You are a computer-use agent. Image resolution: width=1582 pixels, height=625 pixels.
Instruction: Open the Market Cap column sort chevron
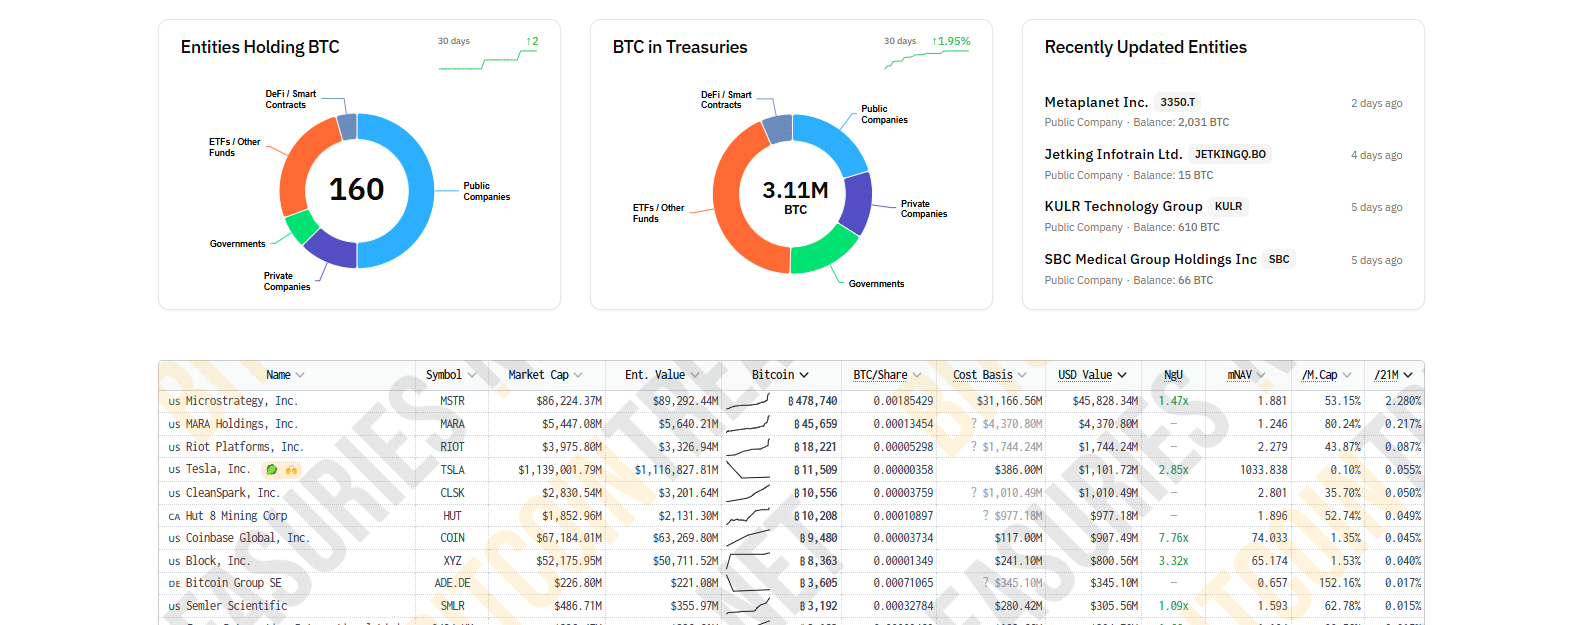(x=578, y=376)
